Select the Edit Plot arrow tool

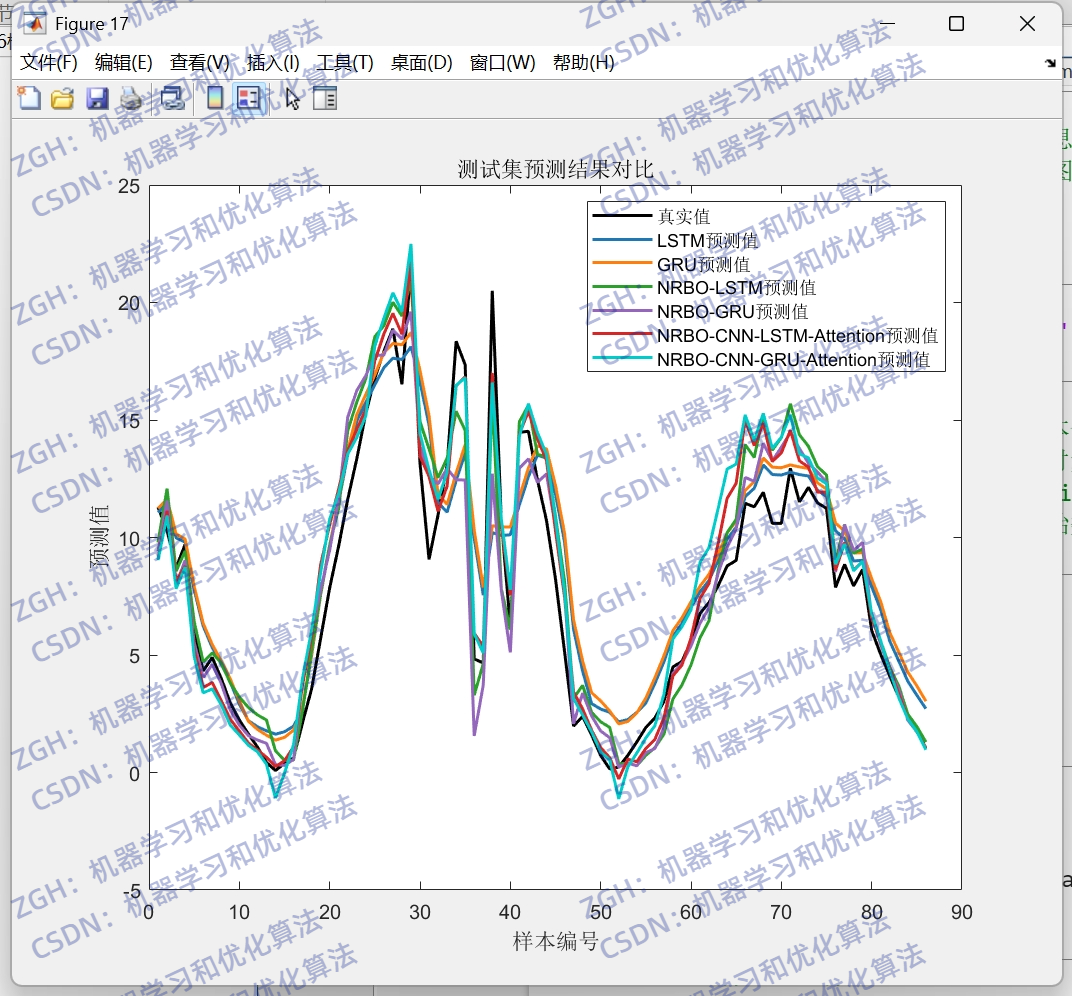tap(293, 99)
